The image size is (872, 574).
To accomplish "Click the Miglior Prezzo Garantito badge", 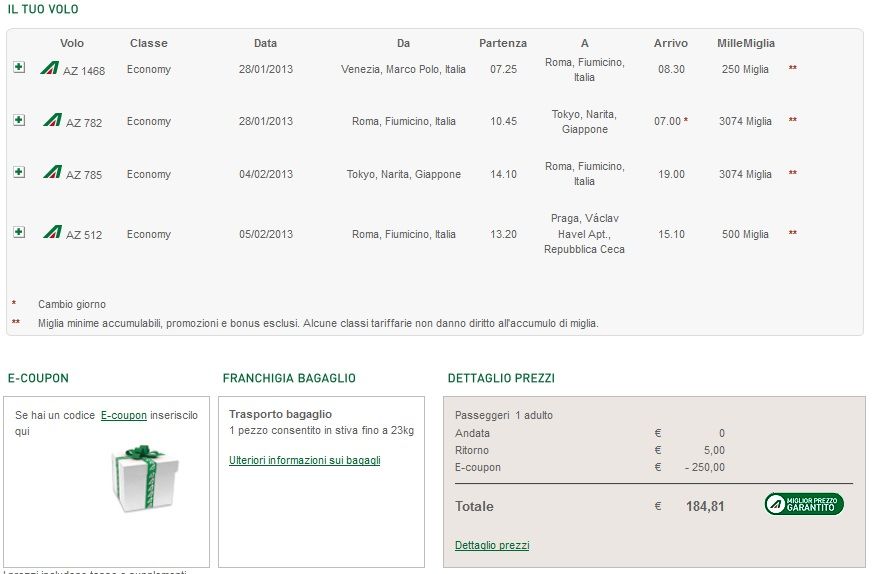I will [x=804, y=504].
